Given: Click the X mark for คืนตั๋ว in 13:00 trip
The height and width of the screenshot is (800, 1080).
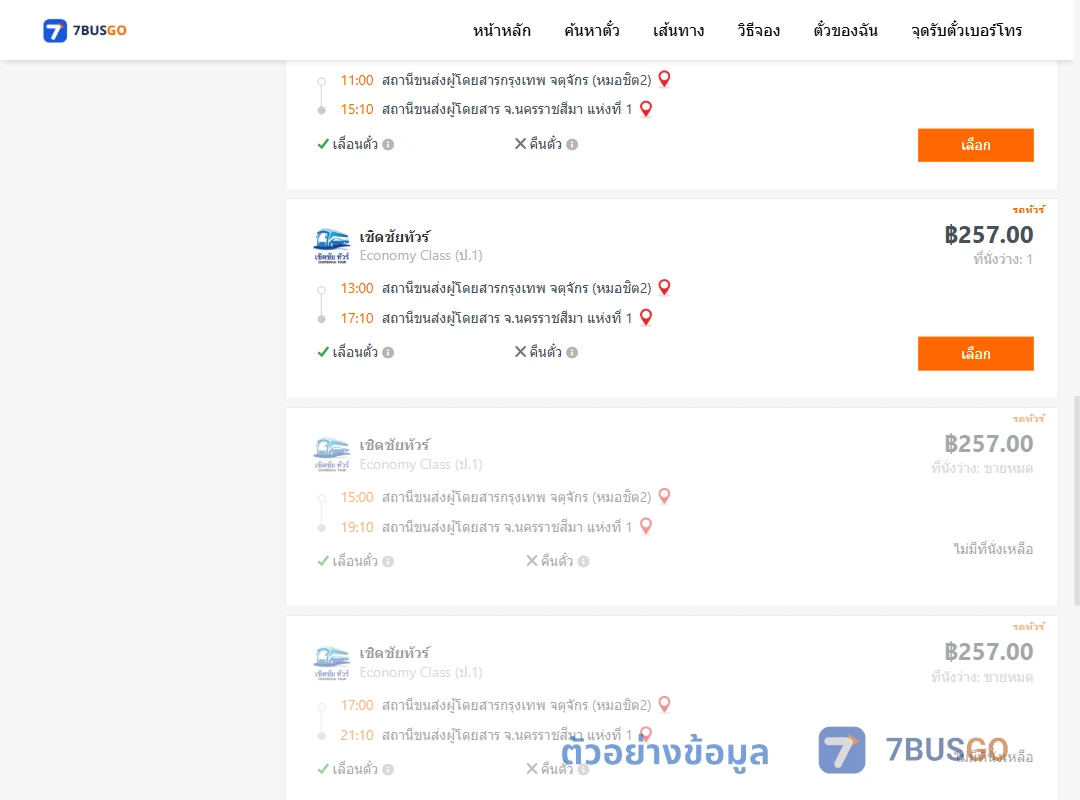Looking at the screenshot, I should (x=521, y=352).
